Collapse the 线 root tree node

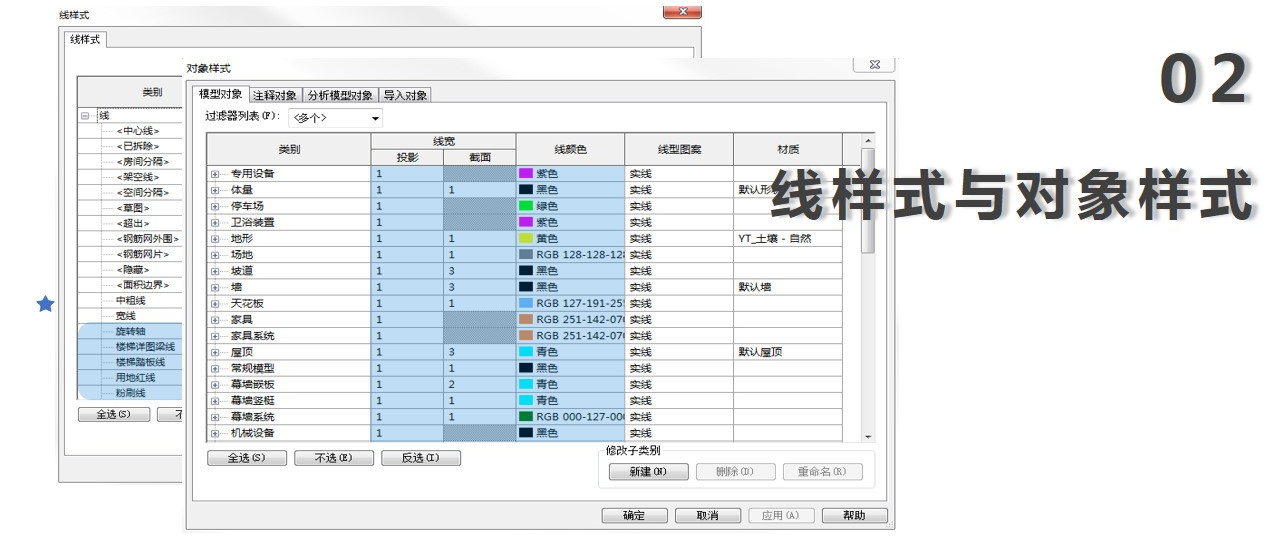(87, 115)
